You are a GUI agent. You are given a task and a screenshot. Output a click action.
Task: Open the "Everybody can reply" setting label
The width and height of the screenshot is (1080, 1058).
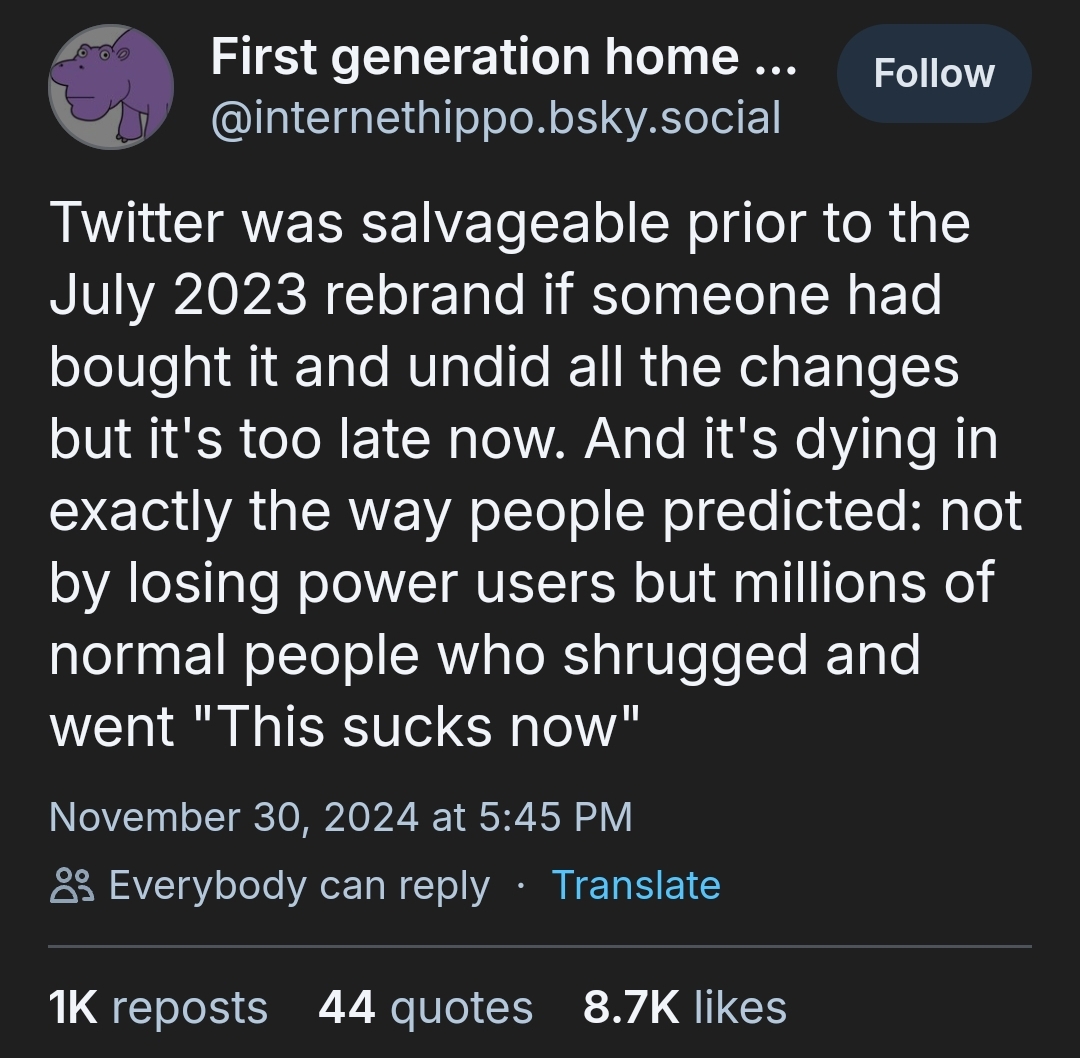pyautogui.click(x=299, y=886)
